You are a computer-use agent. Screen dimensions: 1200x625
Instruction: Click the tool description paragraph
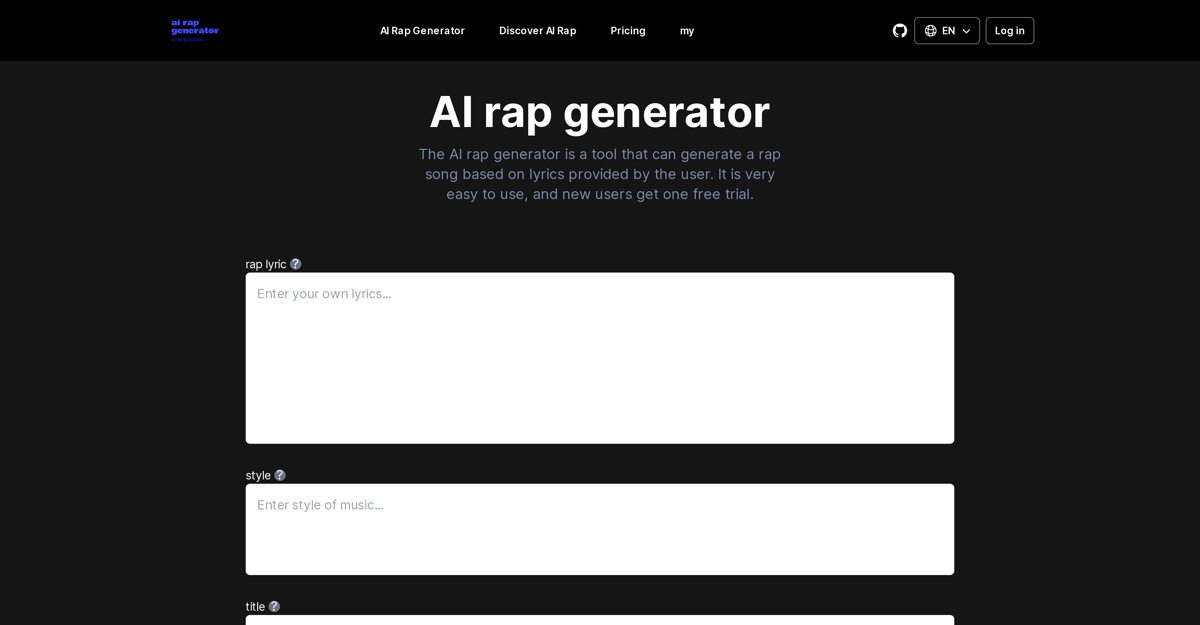600,174
